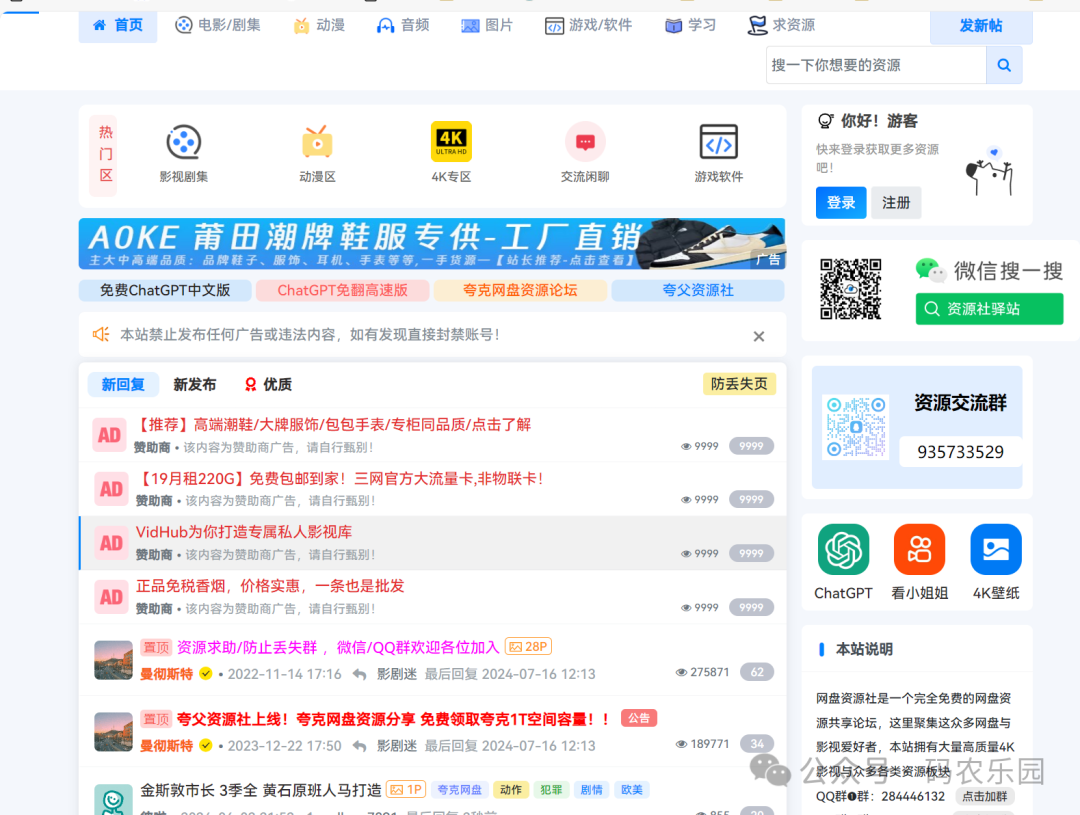The image size is (1080, 815).
Task: Click the 登录 login button
Action: [840, 202]
